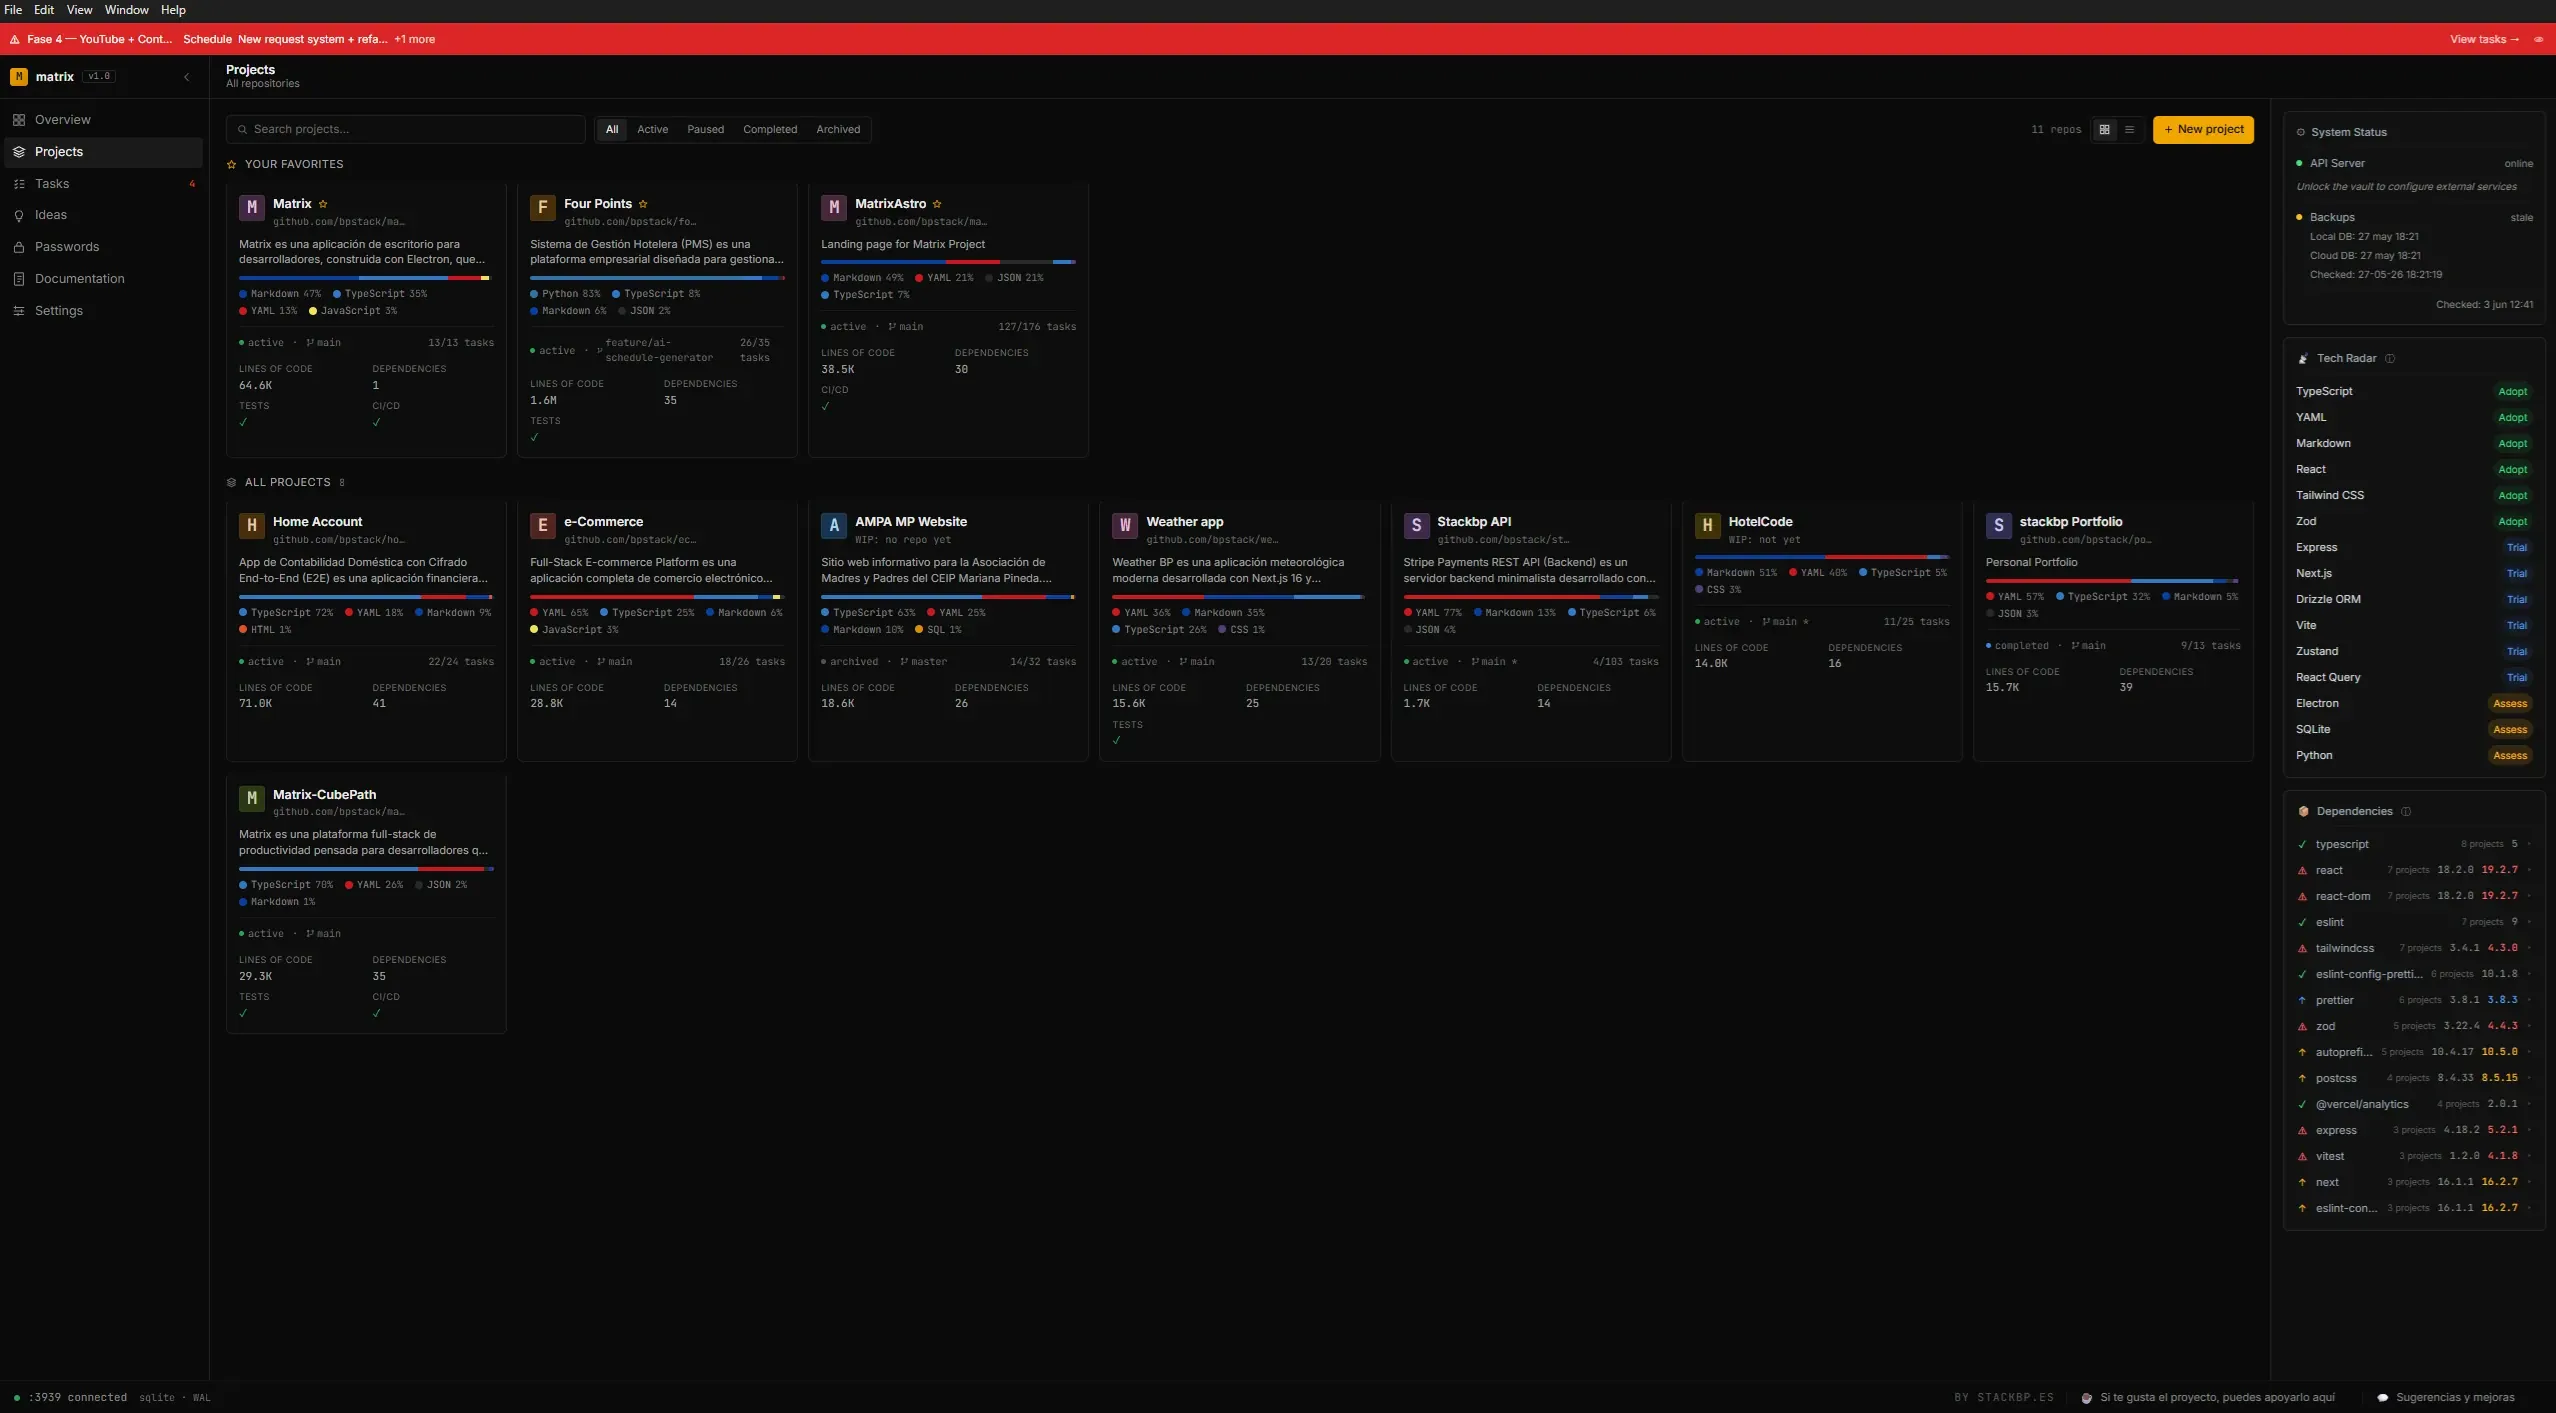This screenshot has width=2556, height=1413.
Task: Focus the Search projects input
Action: tap(406, 129)
